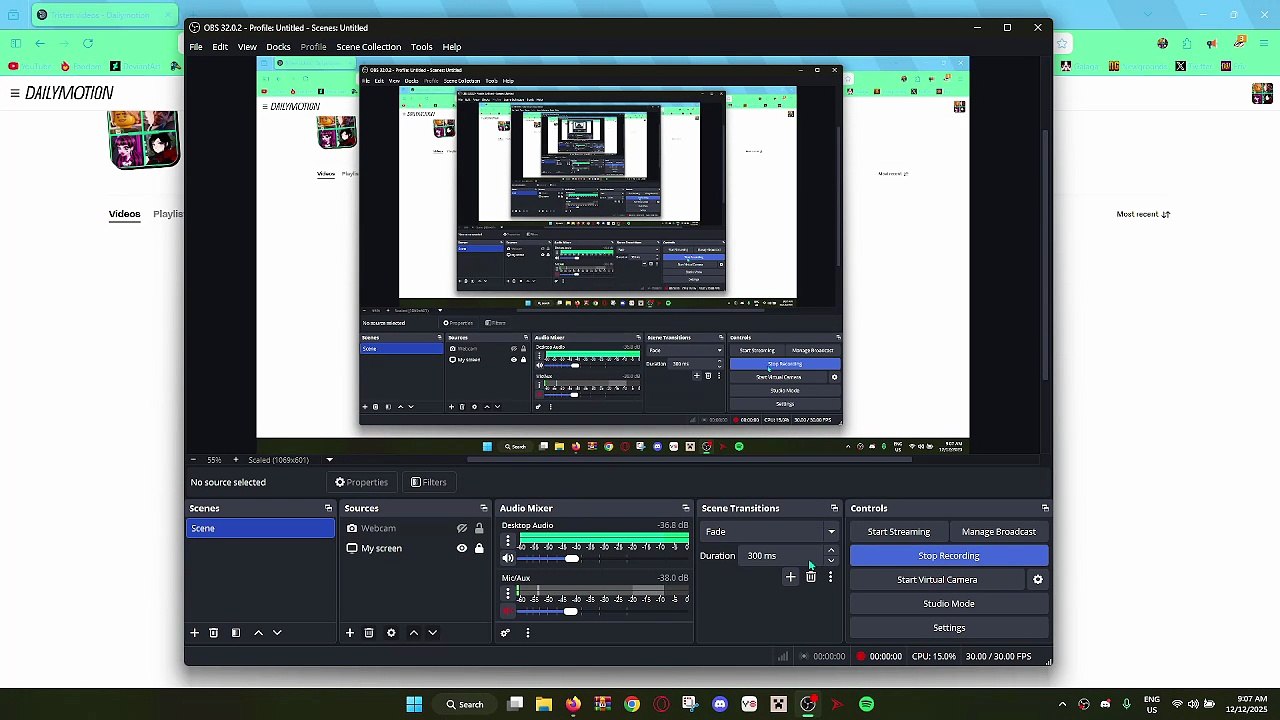Increase transition duration with the up arrow
Image resolution: width=1280 pixels, height=720 pixels.
coord(831,551)
